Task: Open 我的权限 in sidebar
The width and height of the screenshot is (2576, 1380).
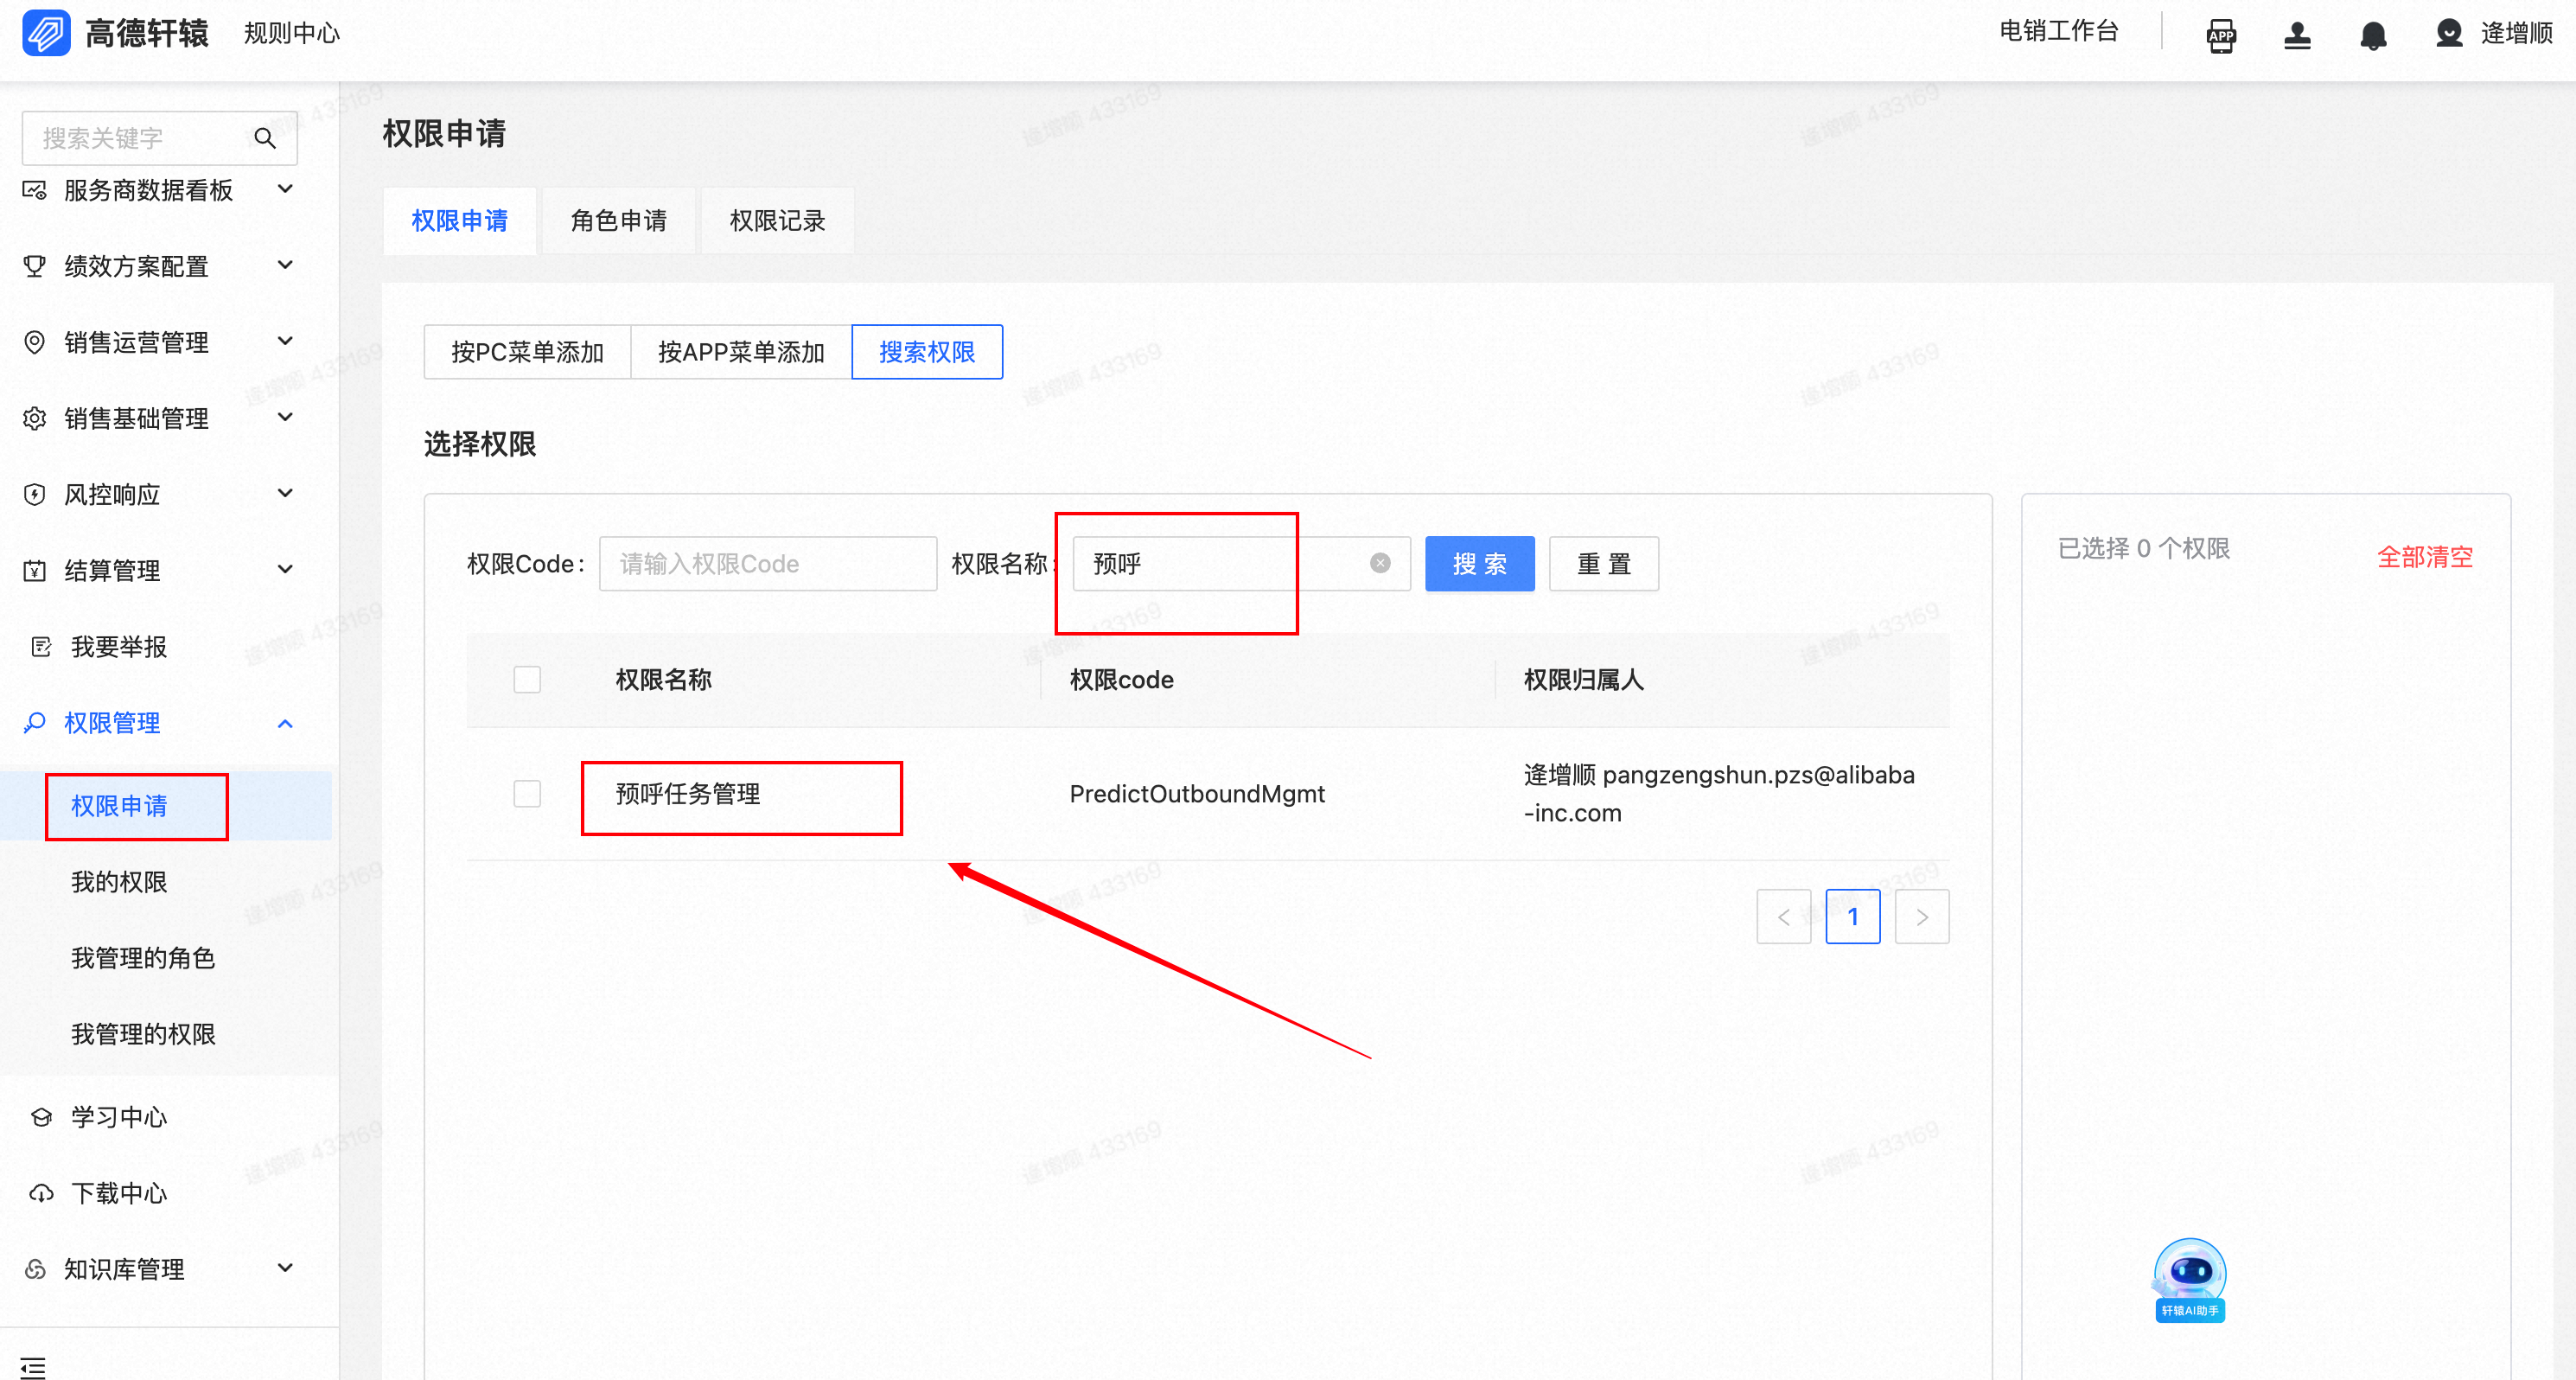Action: (119, 882)
